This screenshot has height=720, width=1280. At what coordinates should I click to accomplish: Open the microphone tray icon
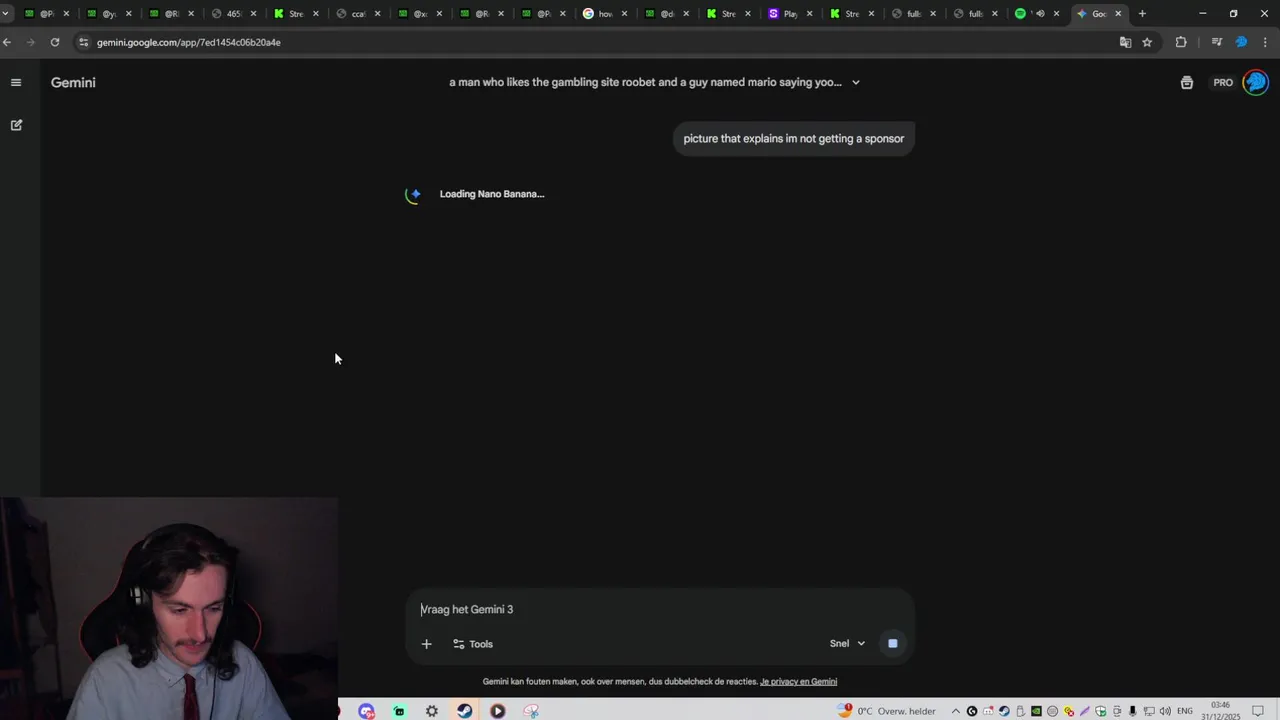[x=1133, y=711]
